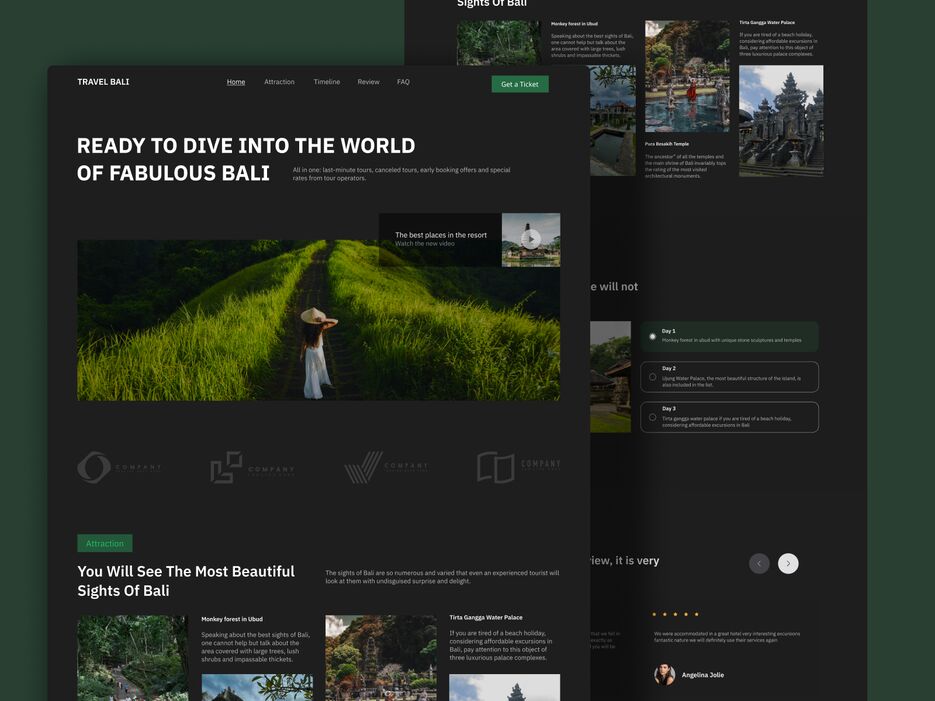Go to next review with the white arrow
The width and height of the screenshot is (935, 701).
[788, 563]
